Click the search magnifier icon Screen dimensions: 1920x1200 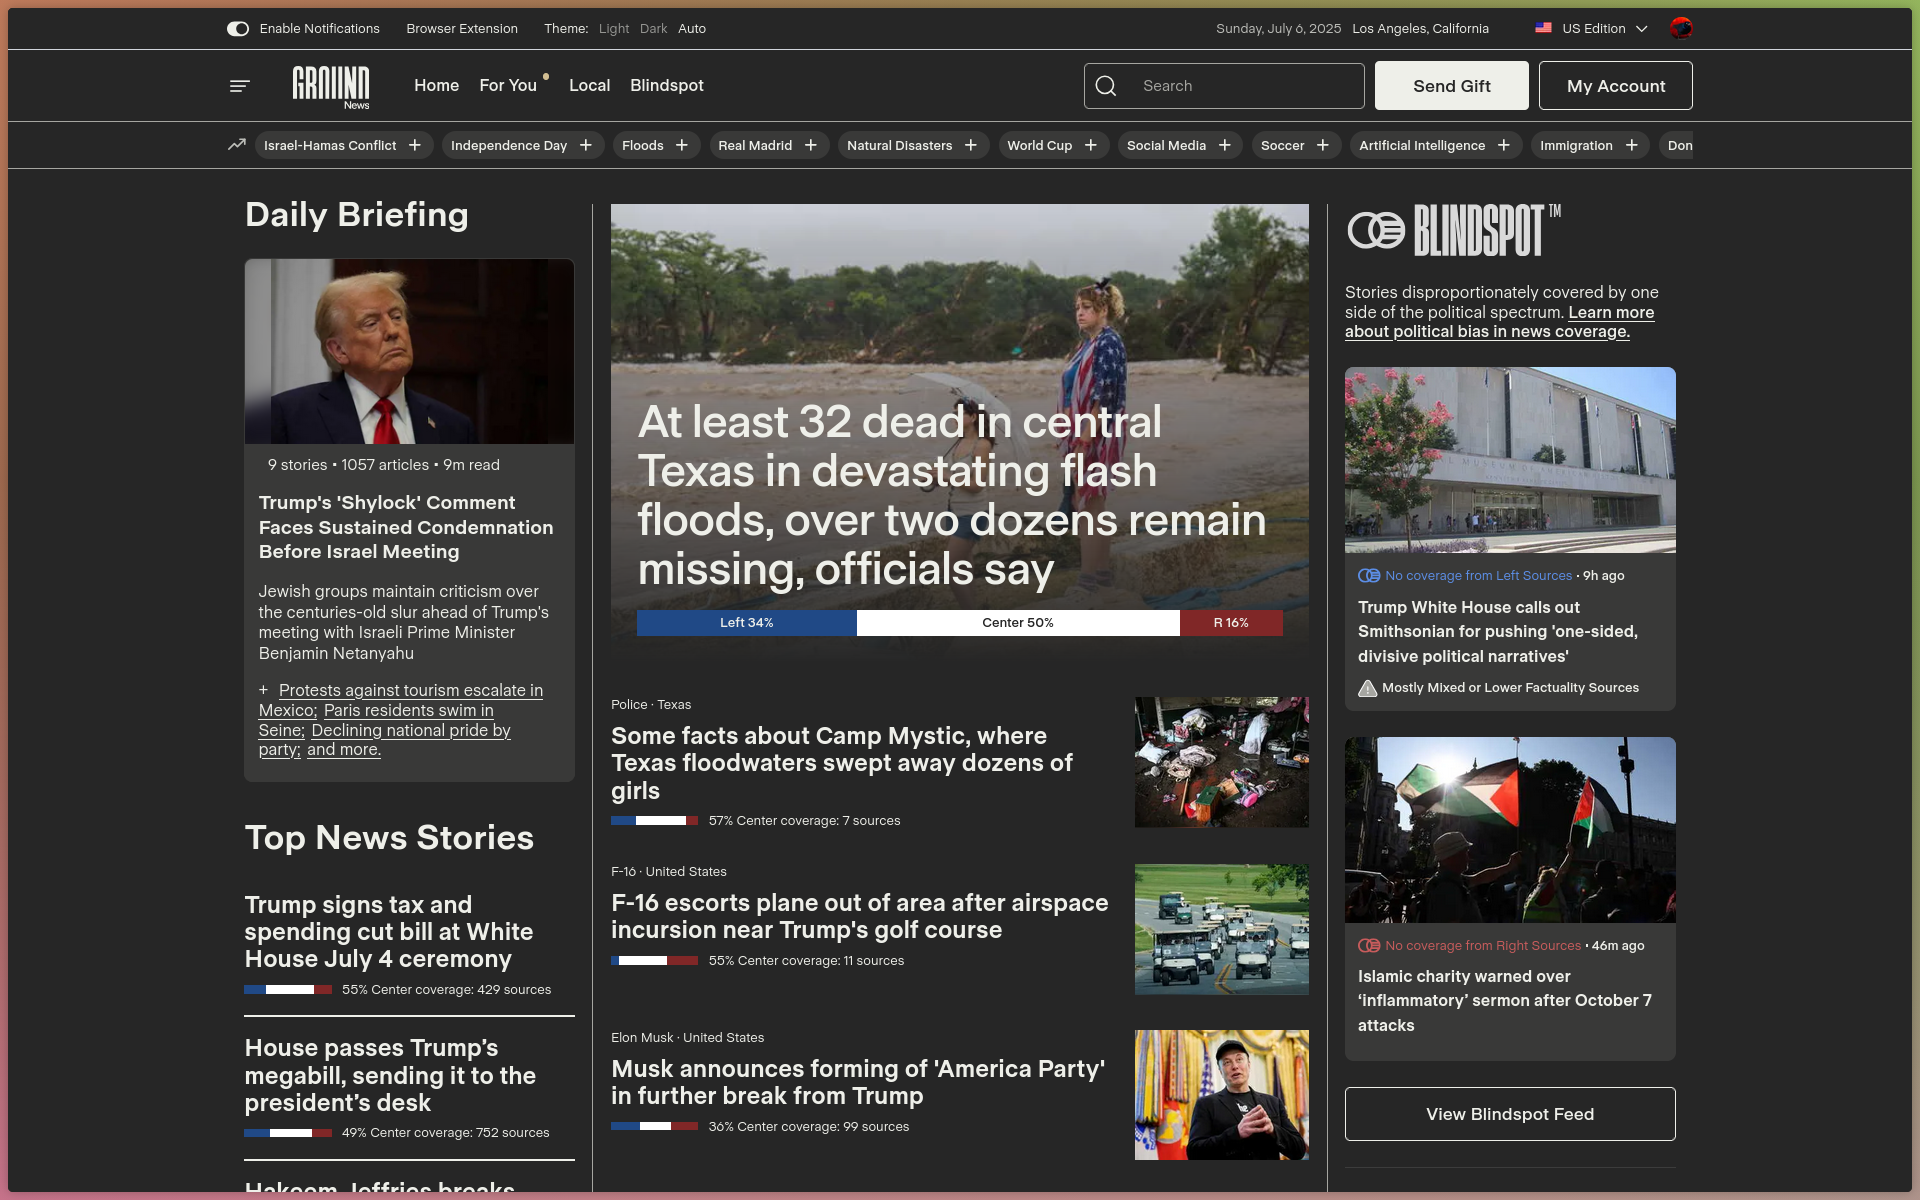pos(1106,86)
